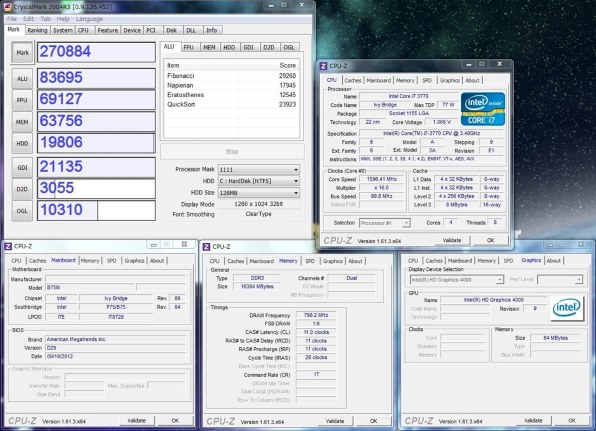Open the File menu in CrystalMark

(x=12, y=19)
